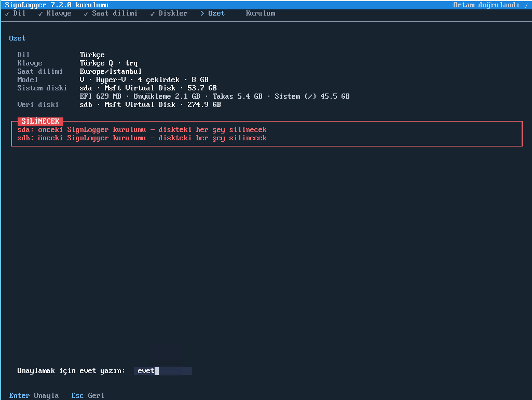The image size is (532, 400).
Task: Click the Sistem diski label
Action: click(x=42, y=88)
